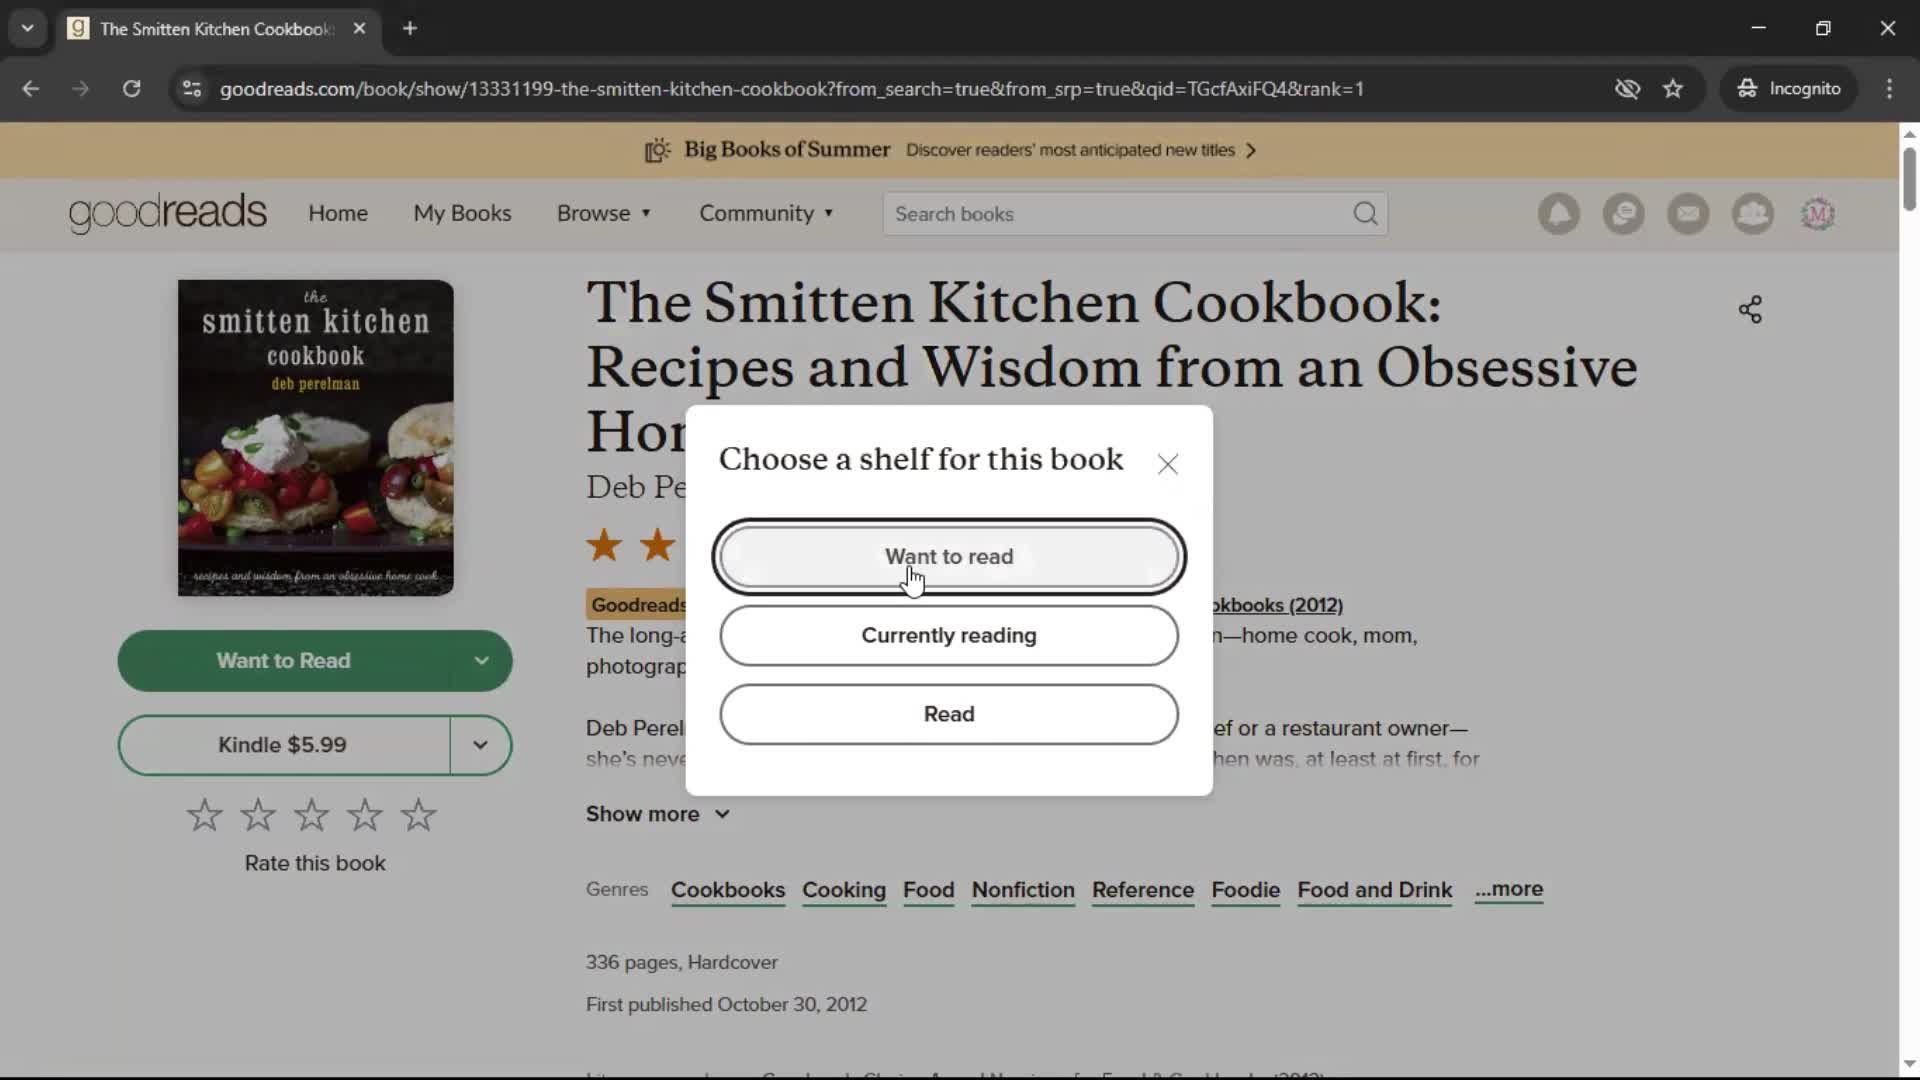
Task: Open the notifications bell icon
Action: pyautogui.click(x=1558, y=214)
